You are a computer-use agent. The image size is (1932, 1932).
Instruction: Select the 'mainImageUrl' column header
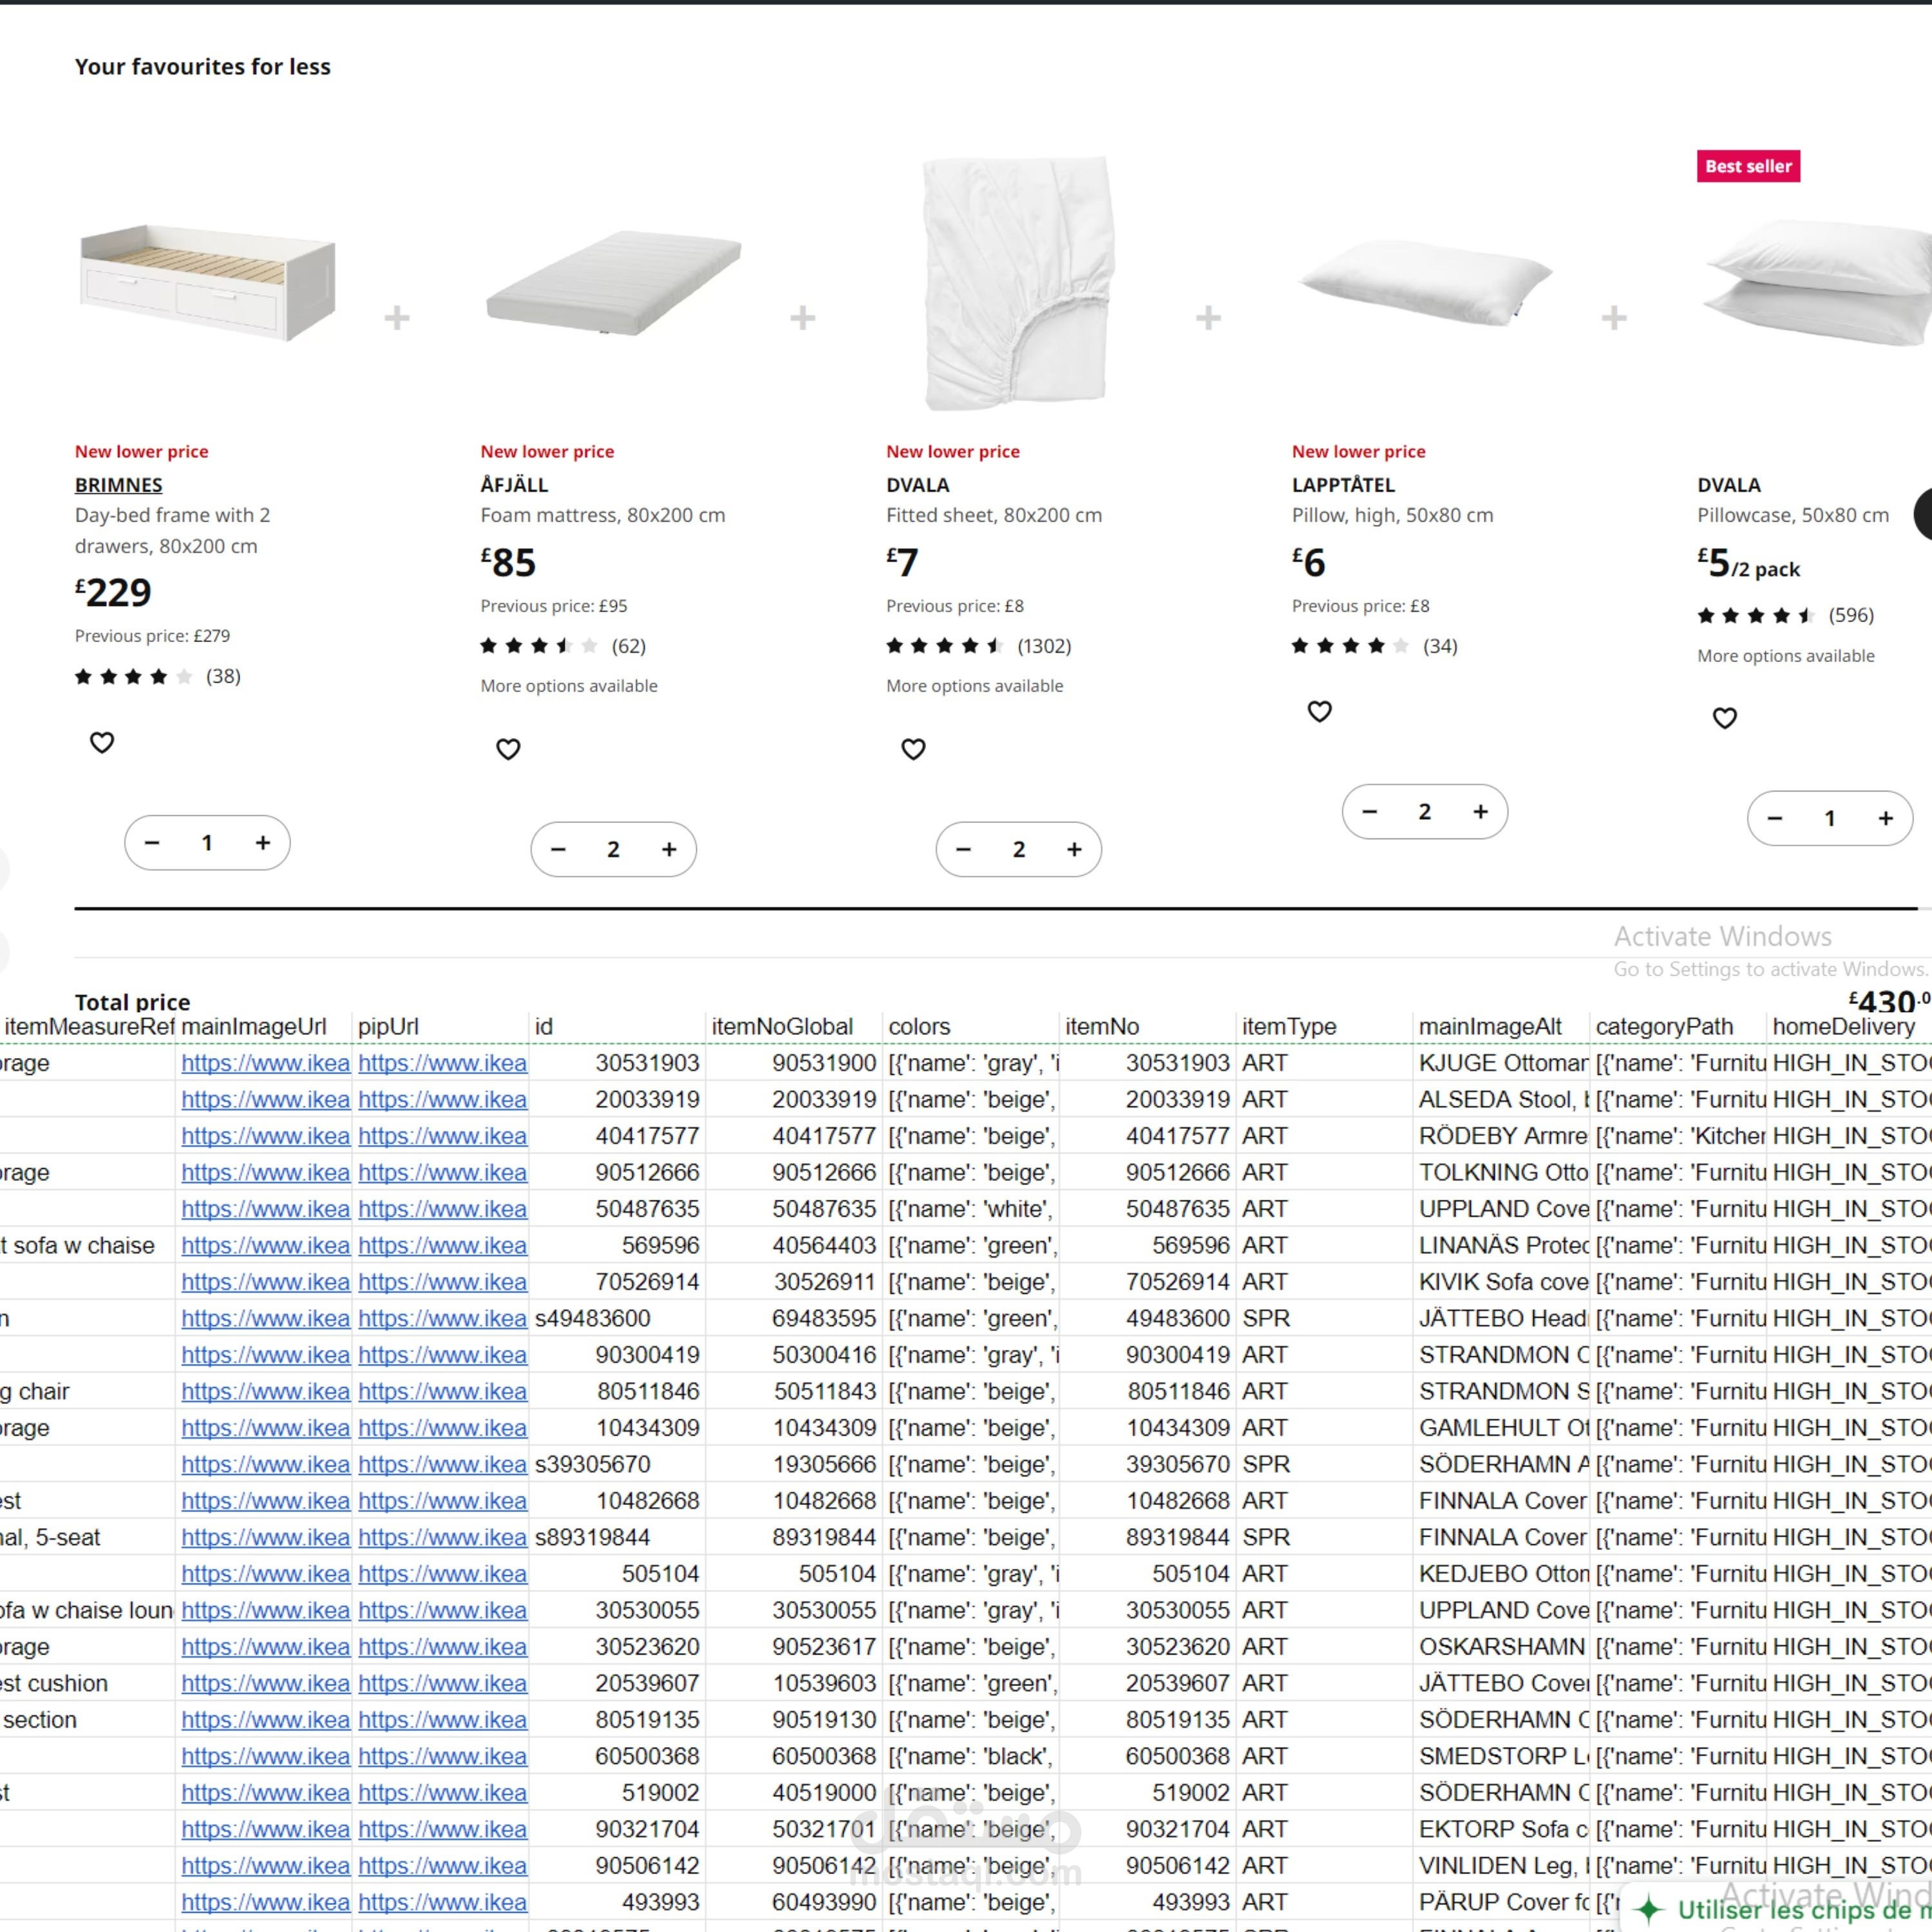(x=265, y=1026)
